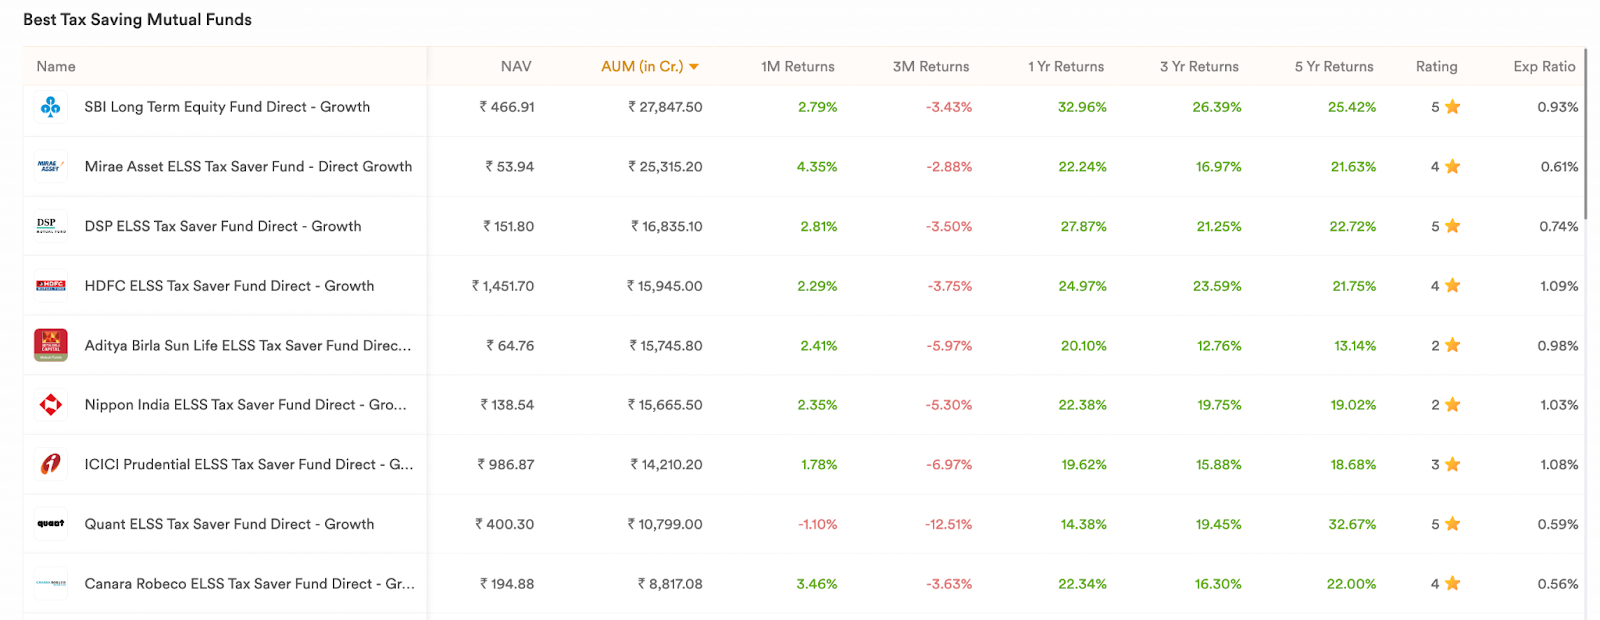Sort table by 1M Returns
This screenshot has width=1600, height=620.
[798, 66]
